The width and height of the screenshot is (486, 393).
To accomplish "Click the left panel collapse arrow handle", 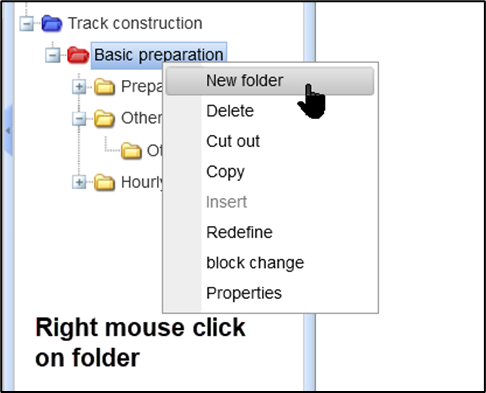I will [8, 131].
